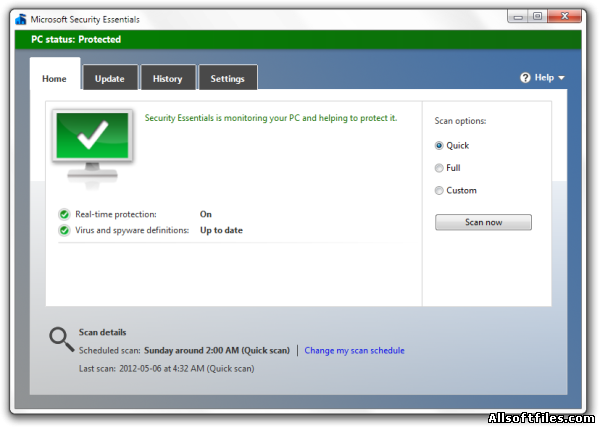Expand the Help dropdown arrow
The image size is (600, 428).
(561, 78)
